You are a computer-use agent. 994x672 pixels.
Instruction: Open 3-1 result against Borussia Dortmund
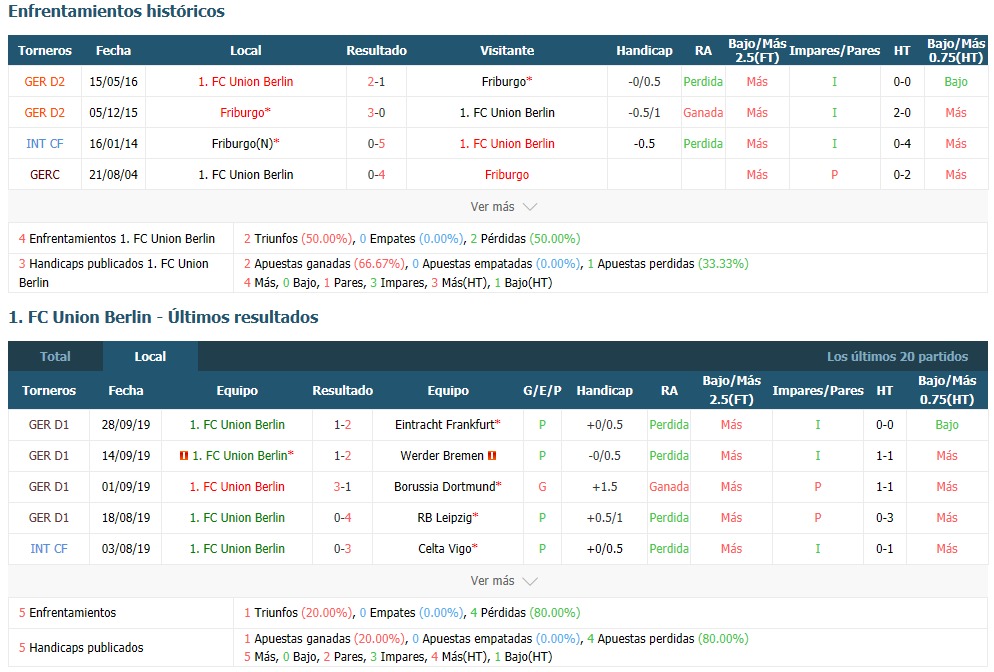click(x=342, y=487)
